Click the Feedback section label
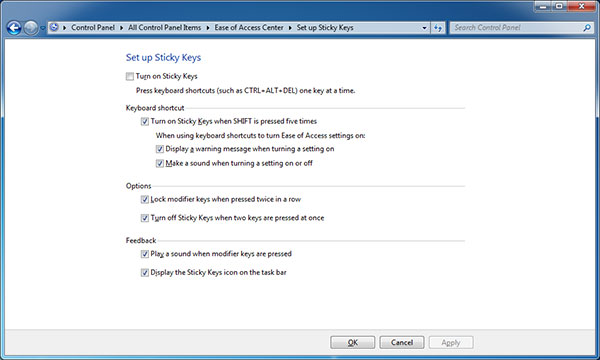This screenshot has width=600, height=360. coord(141,240)
